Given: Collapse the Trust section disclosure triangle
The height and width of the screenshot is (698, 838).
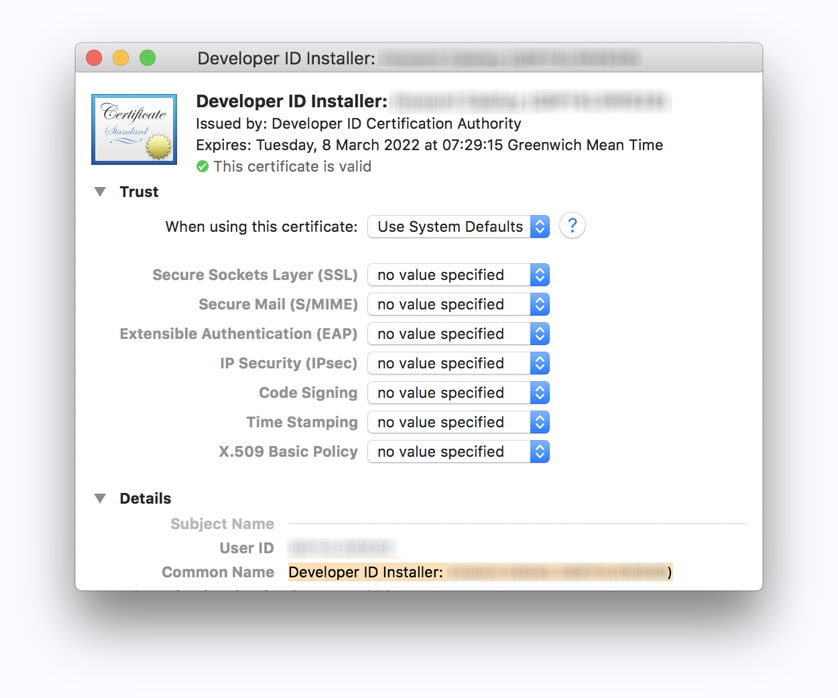Looking at the screenshot, I should coord(99,191).
